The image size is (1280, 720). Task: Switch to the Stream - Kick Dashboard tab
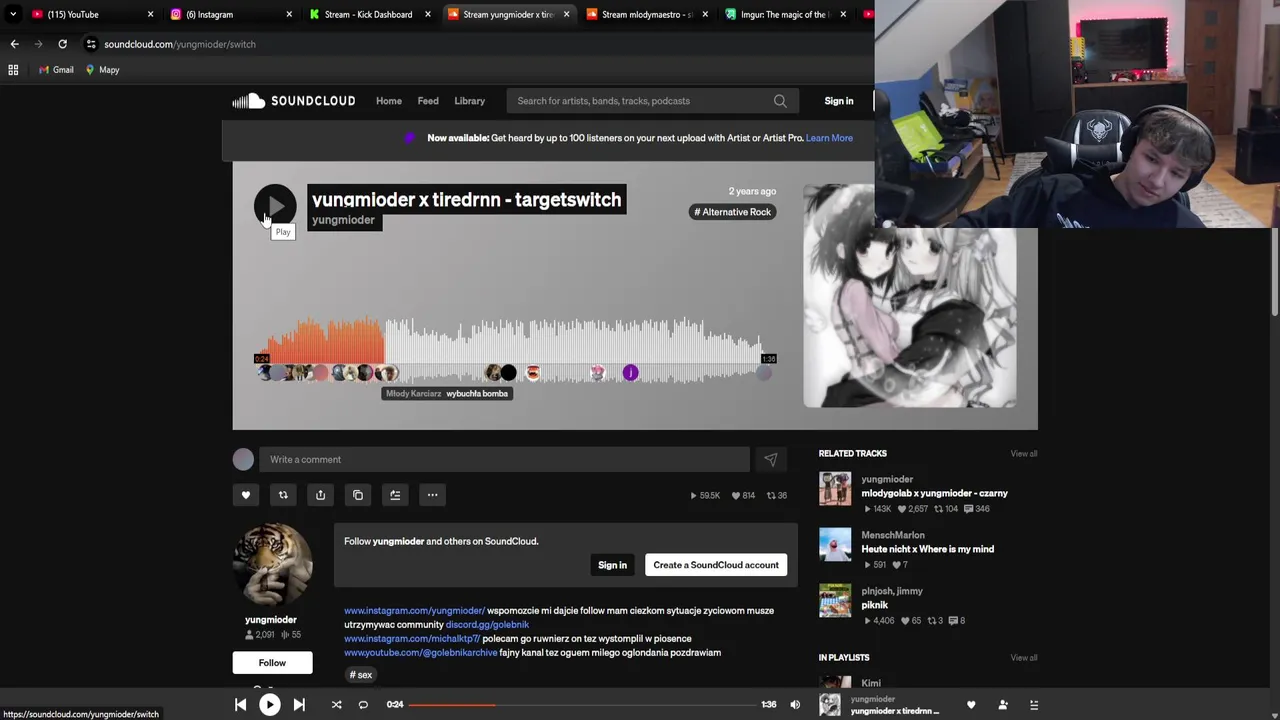pyautogui.click(x=366, y=14)
